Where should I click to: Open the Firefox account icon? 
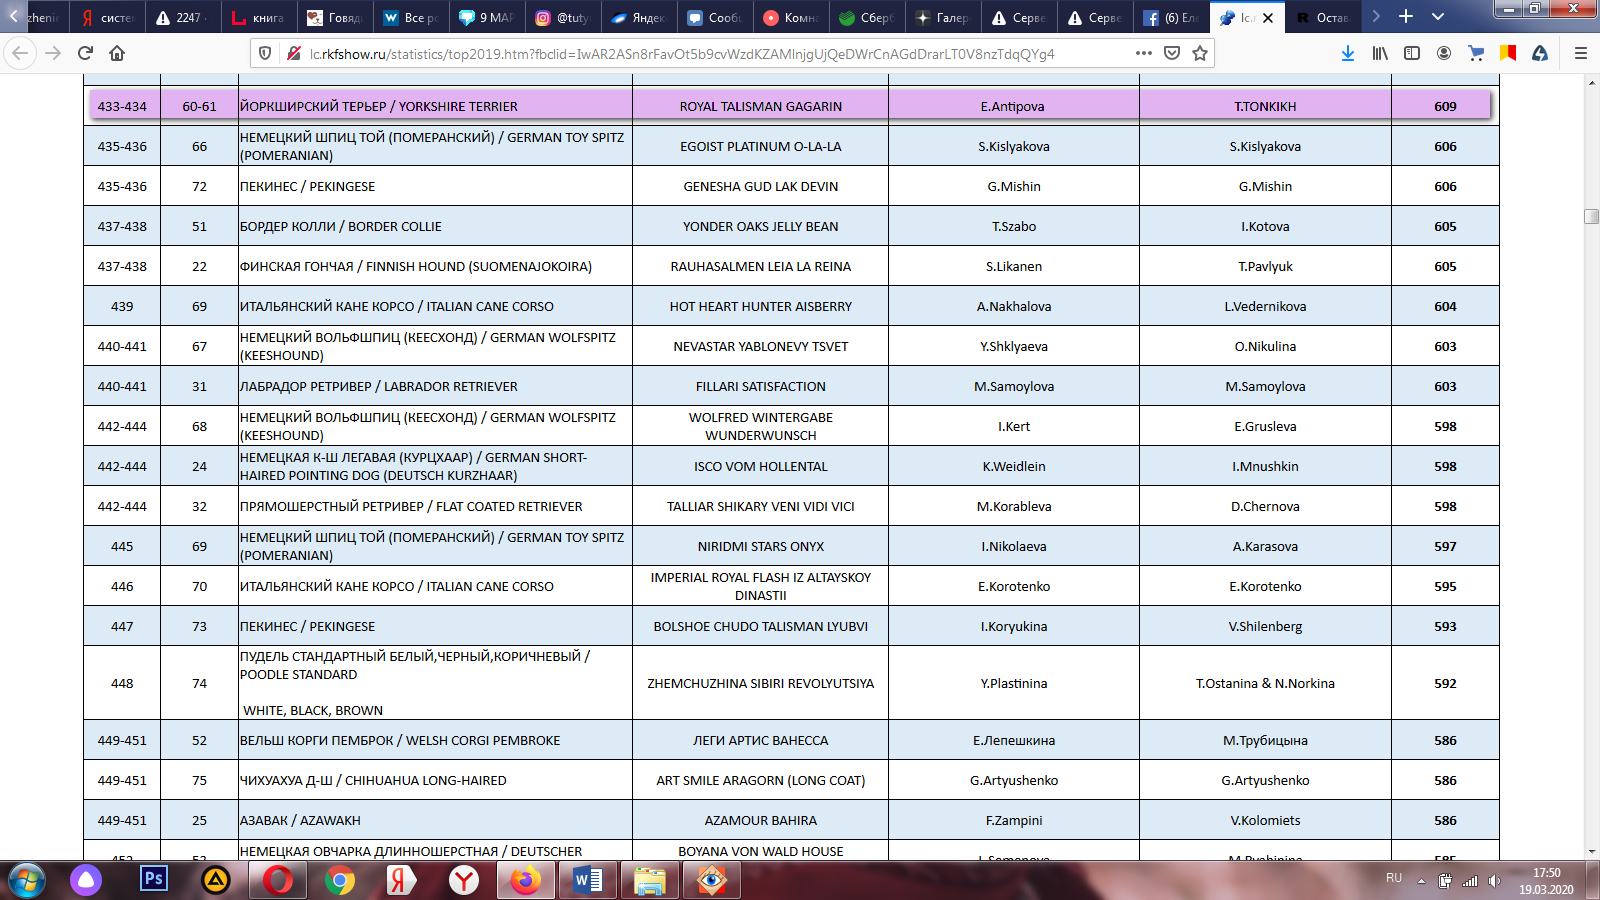coord(1444,53)
